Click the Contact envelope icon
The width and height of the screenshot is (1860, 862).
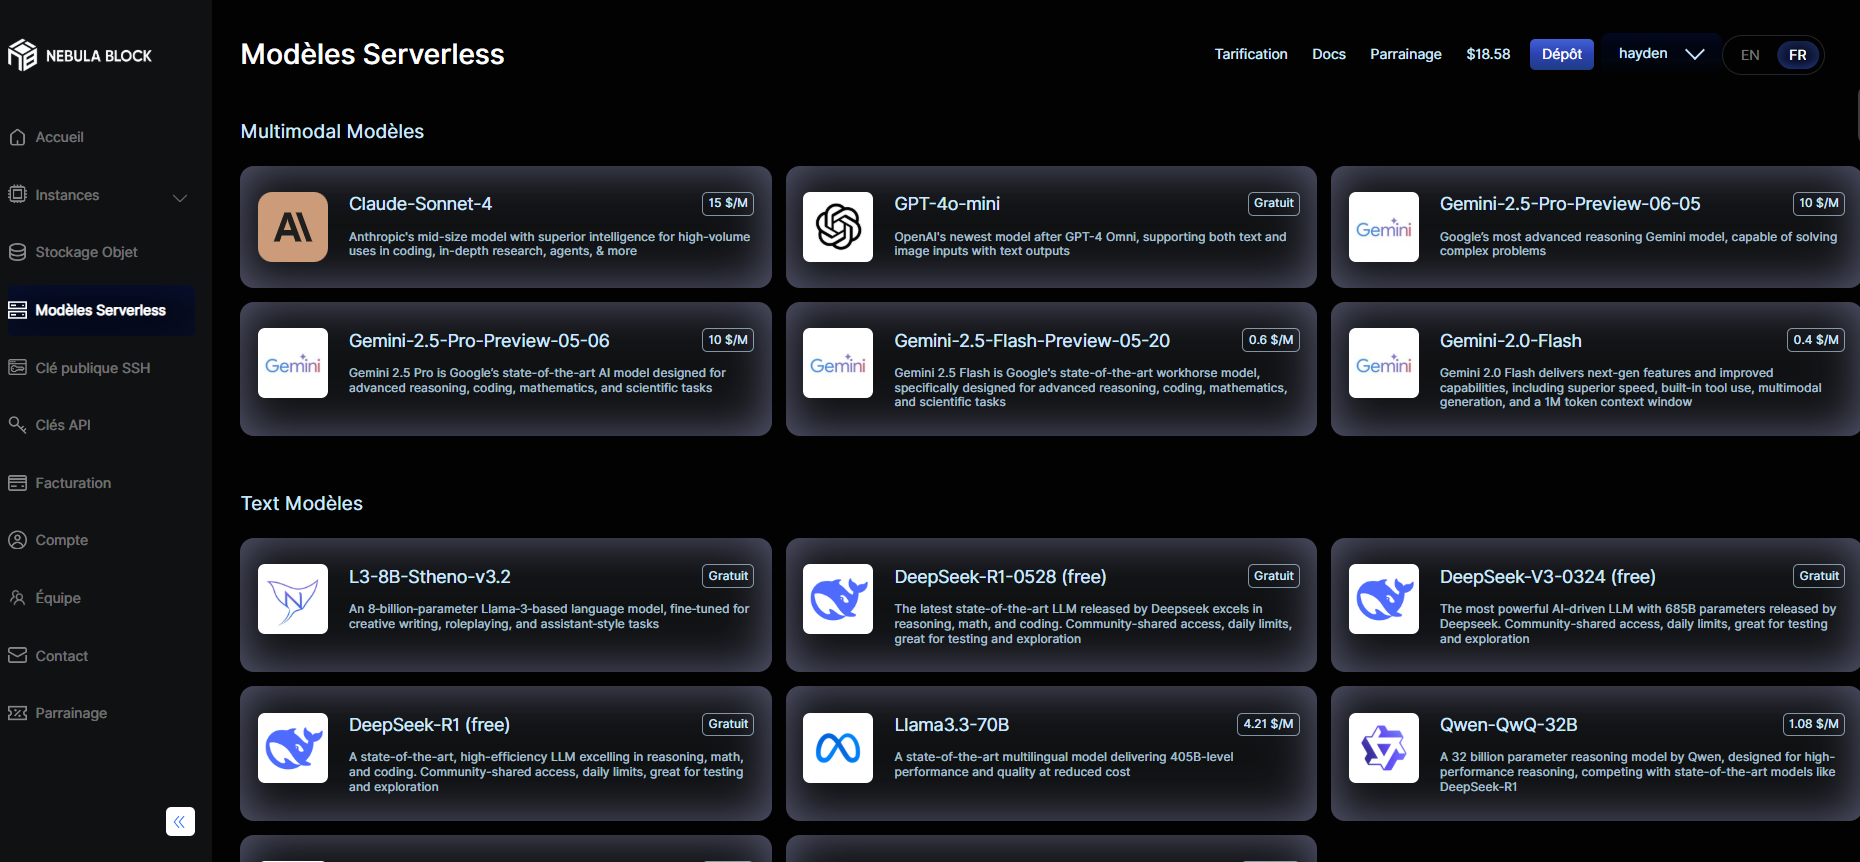(17, 655)
